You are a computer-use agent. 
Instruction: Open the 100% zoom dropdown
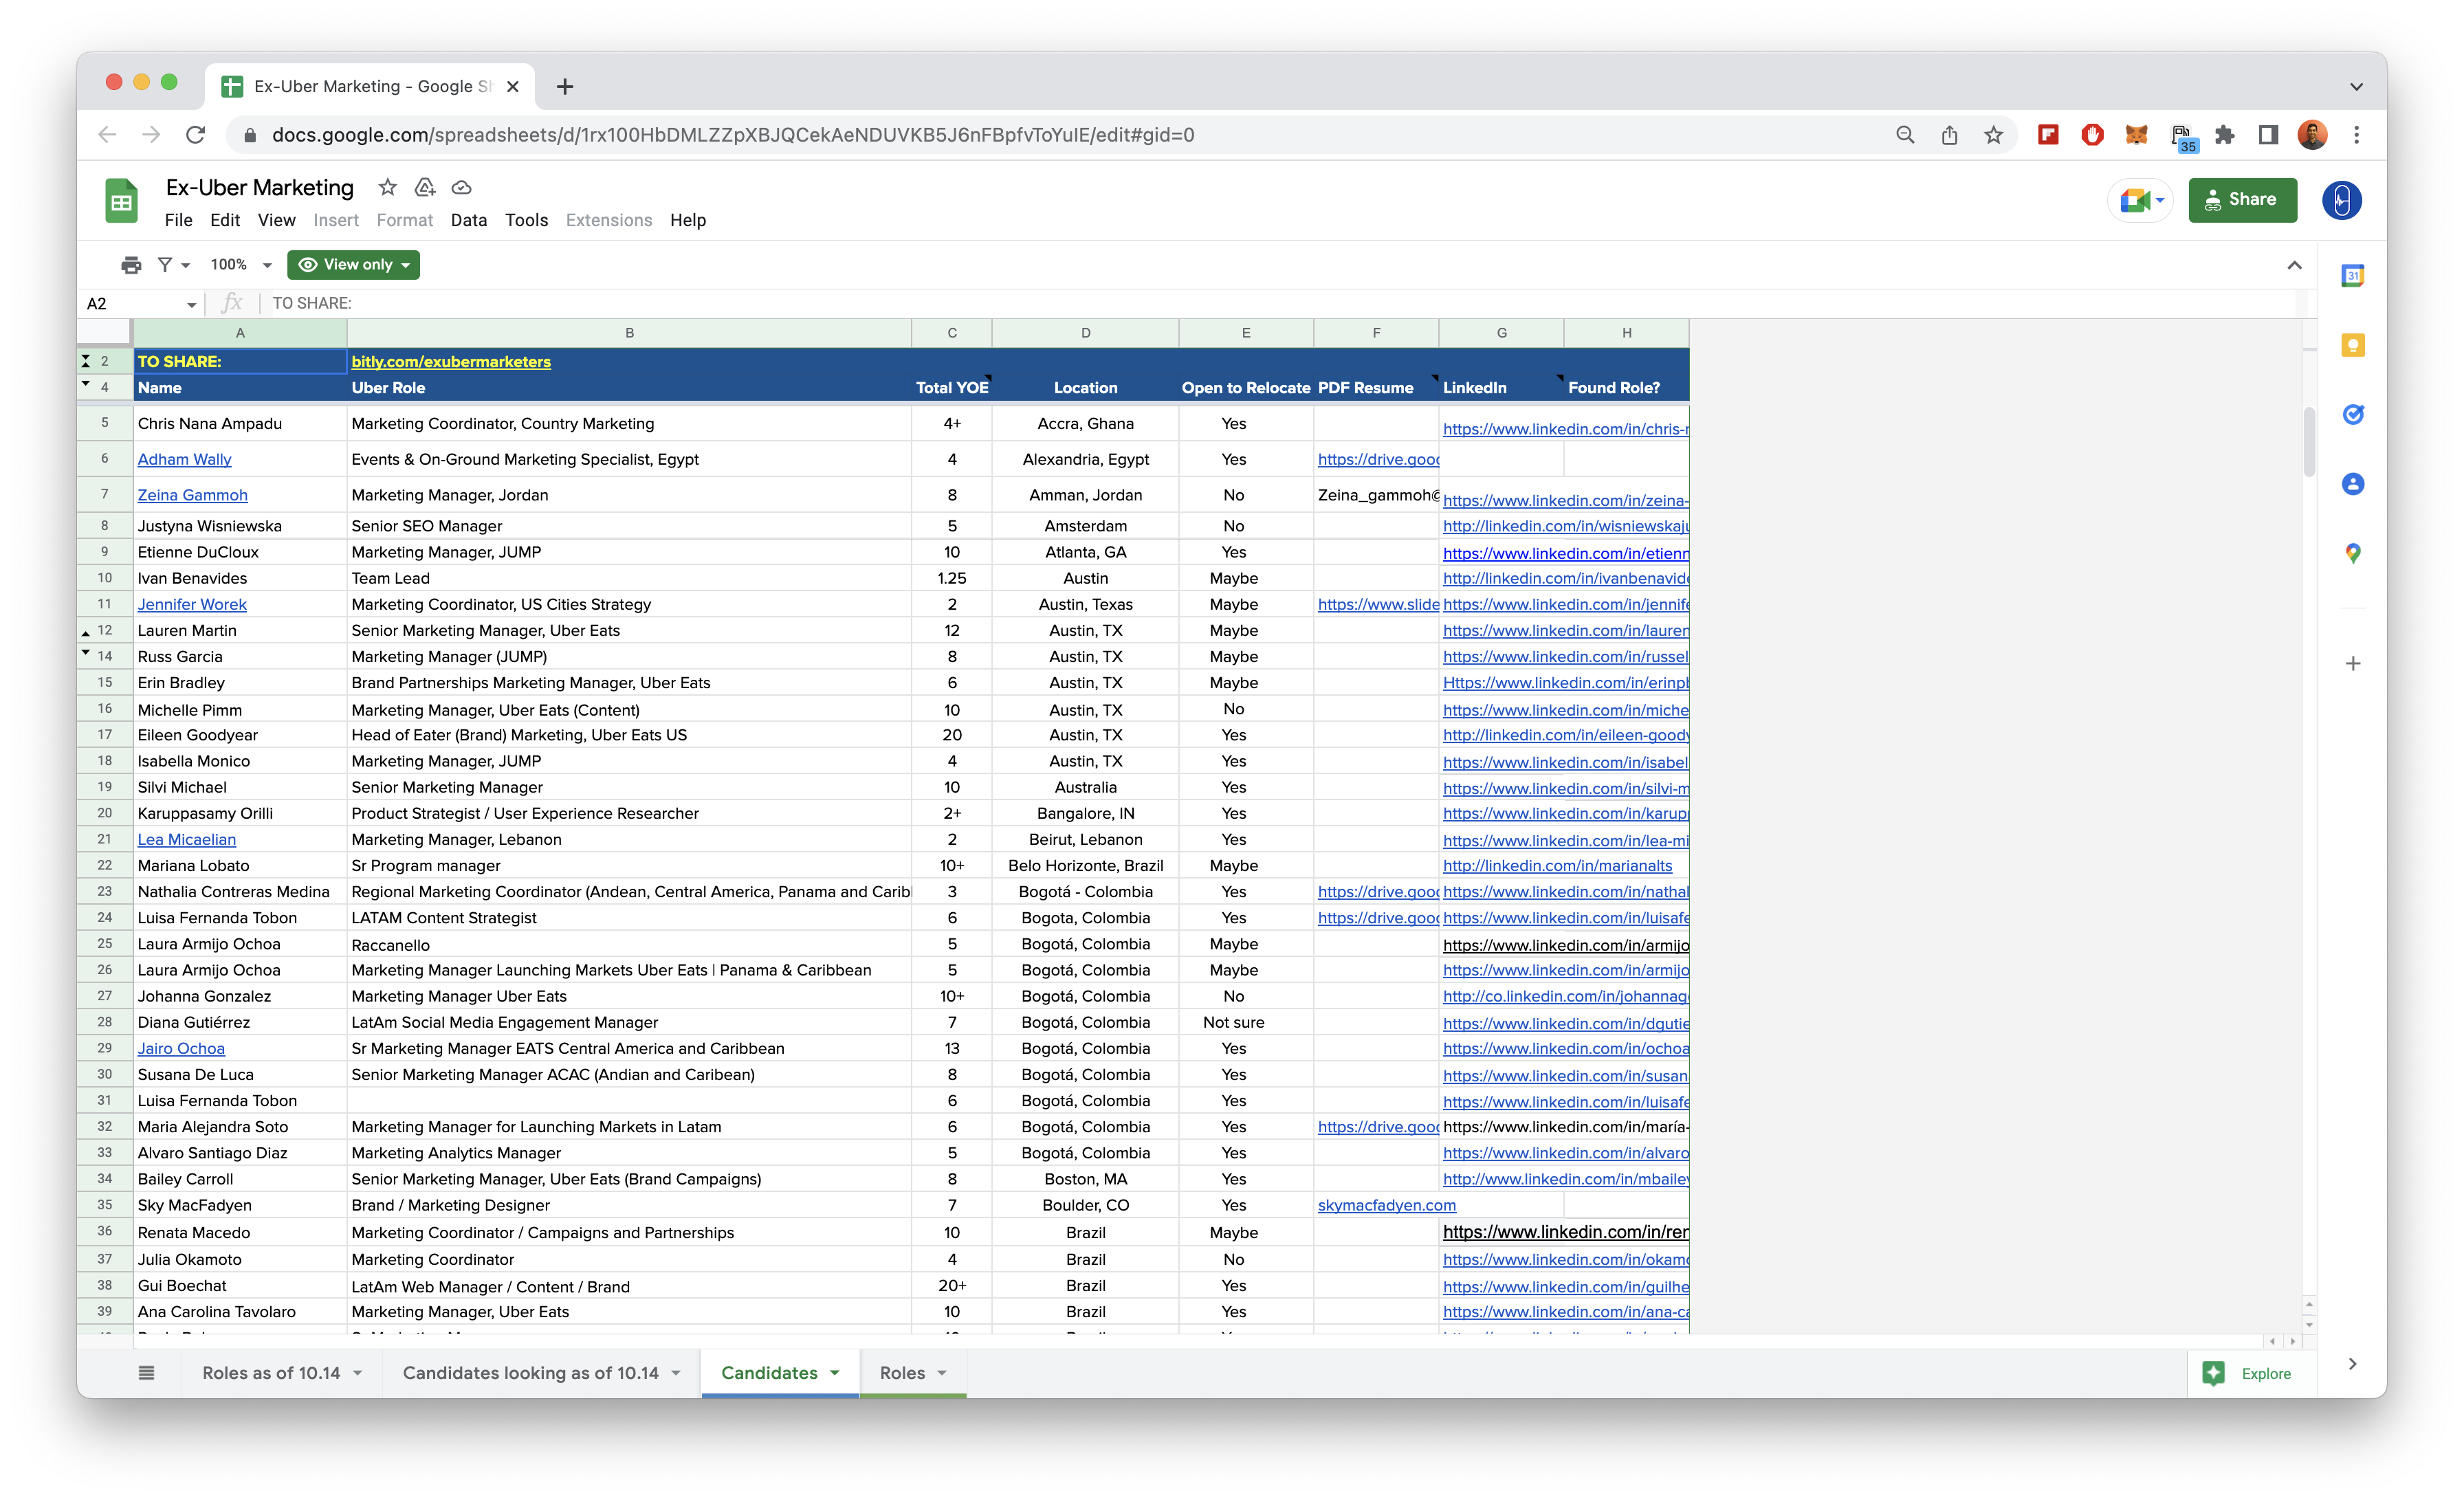click(x=240, y=265)
